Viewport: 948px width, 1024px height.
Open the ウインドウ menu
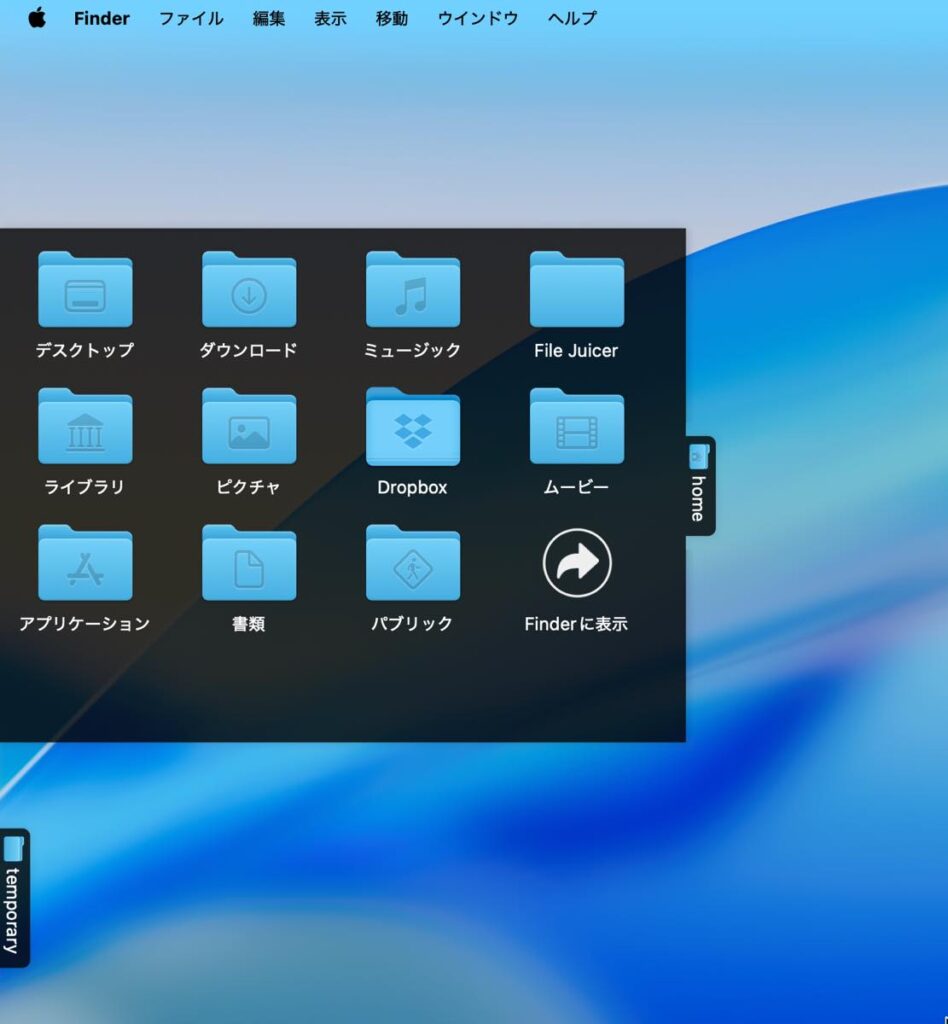[477, 18]
